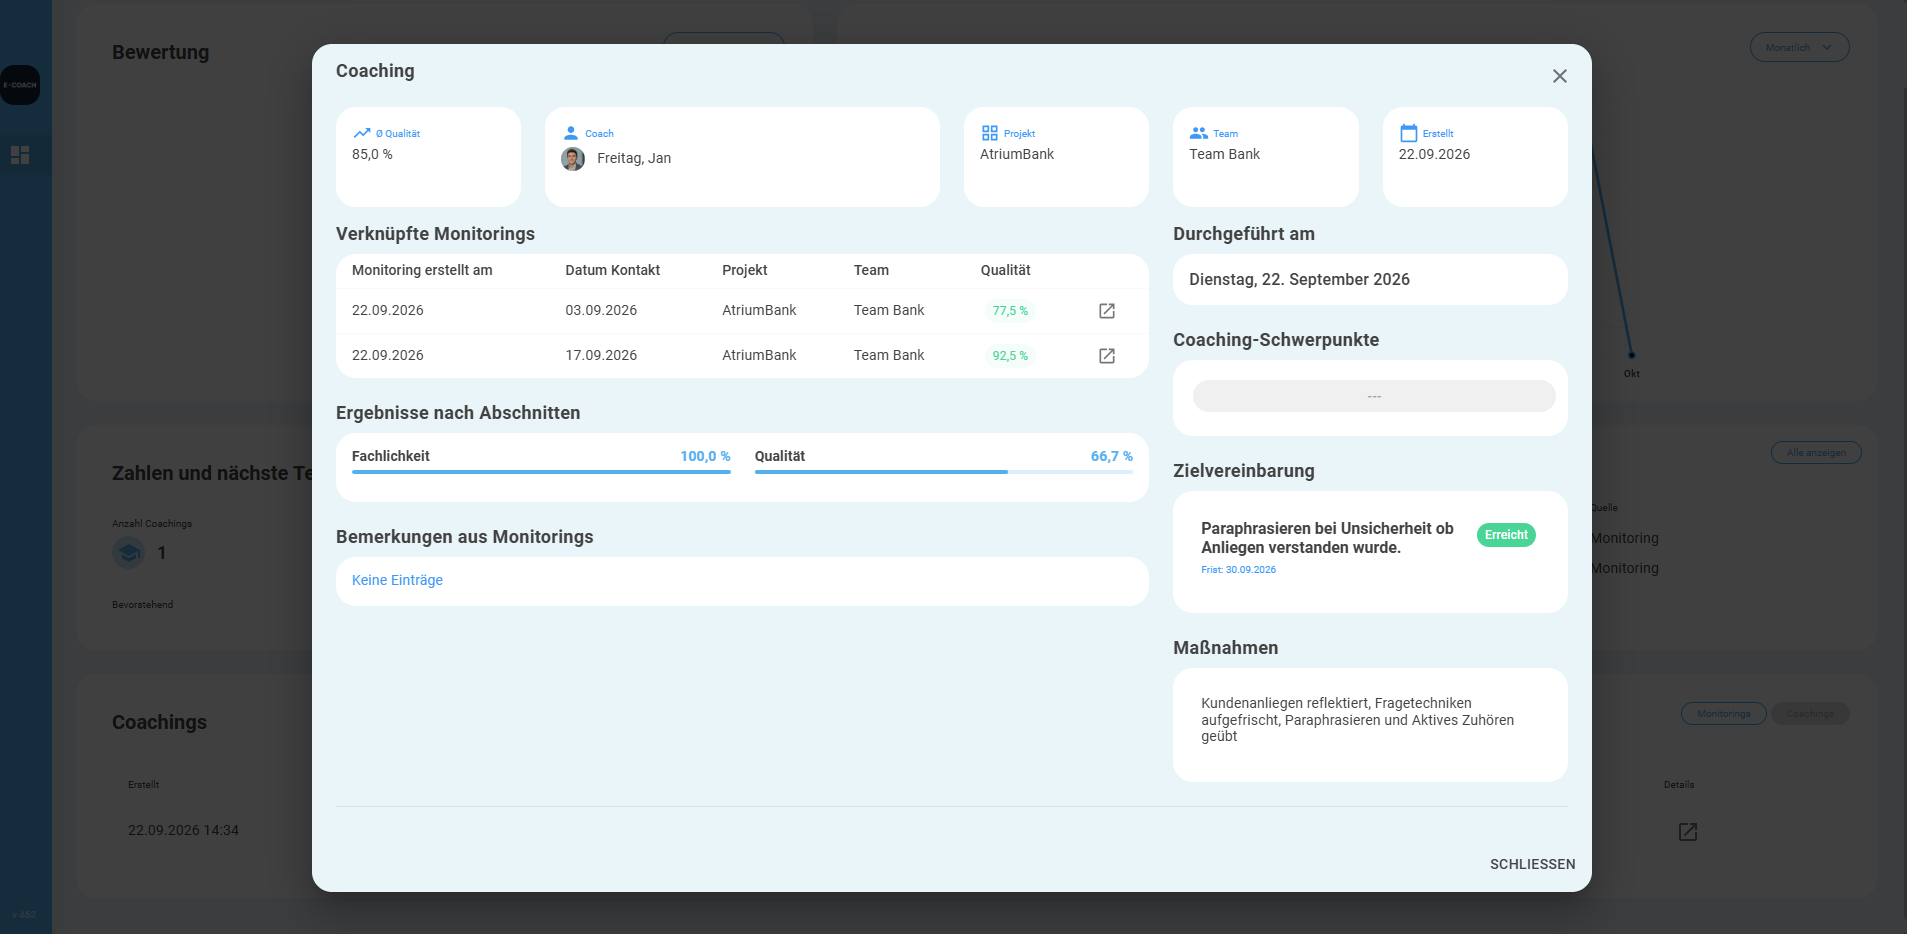Open monitoring with 77,5 % quality in new view

1107,311
